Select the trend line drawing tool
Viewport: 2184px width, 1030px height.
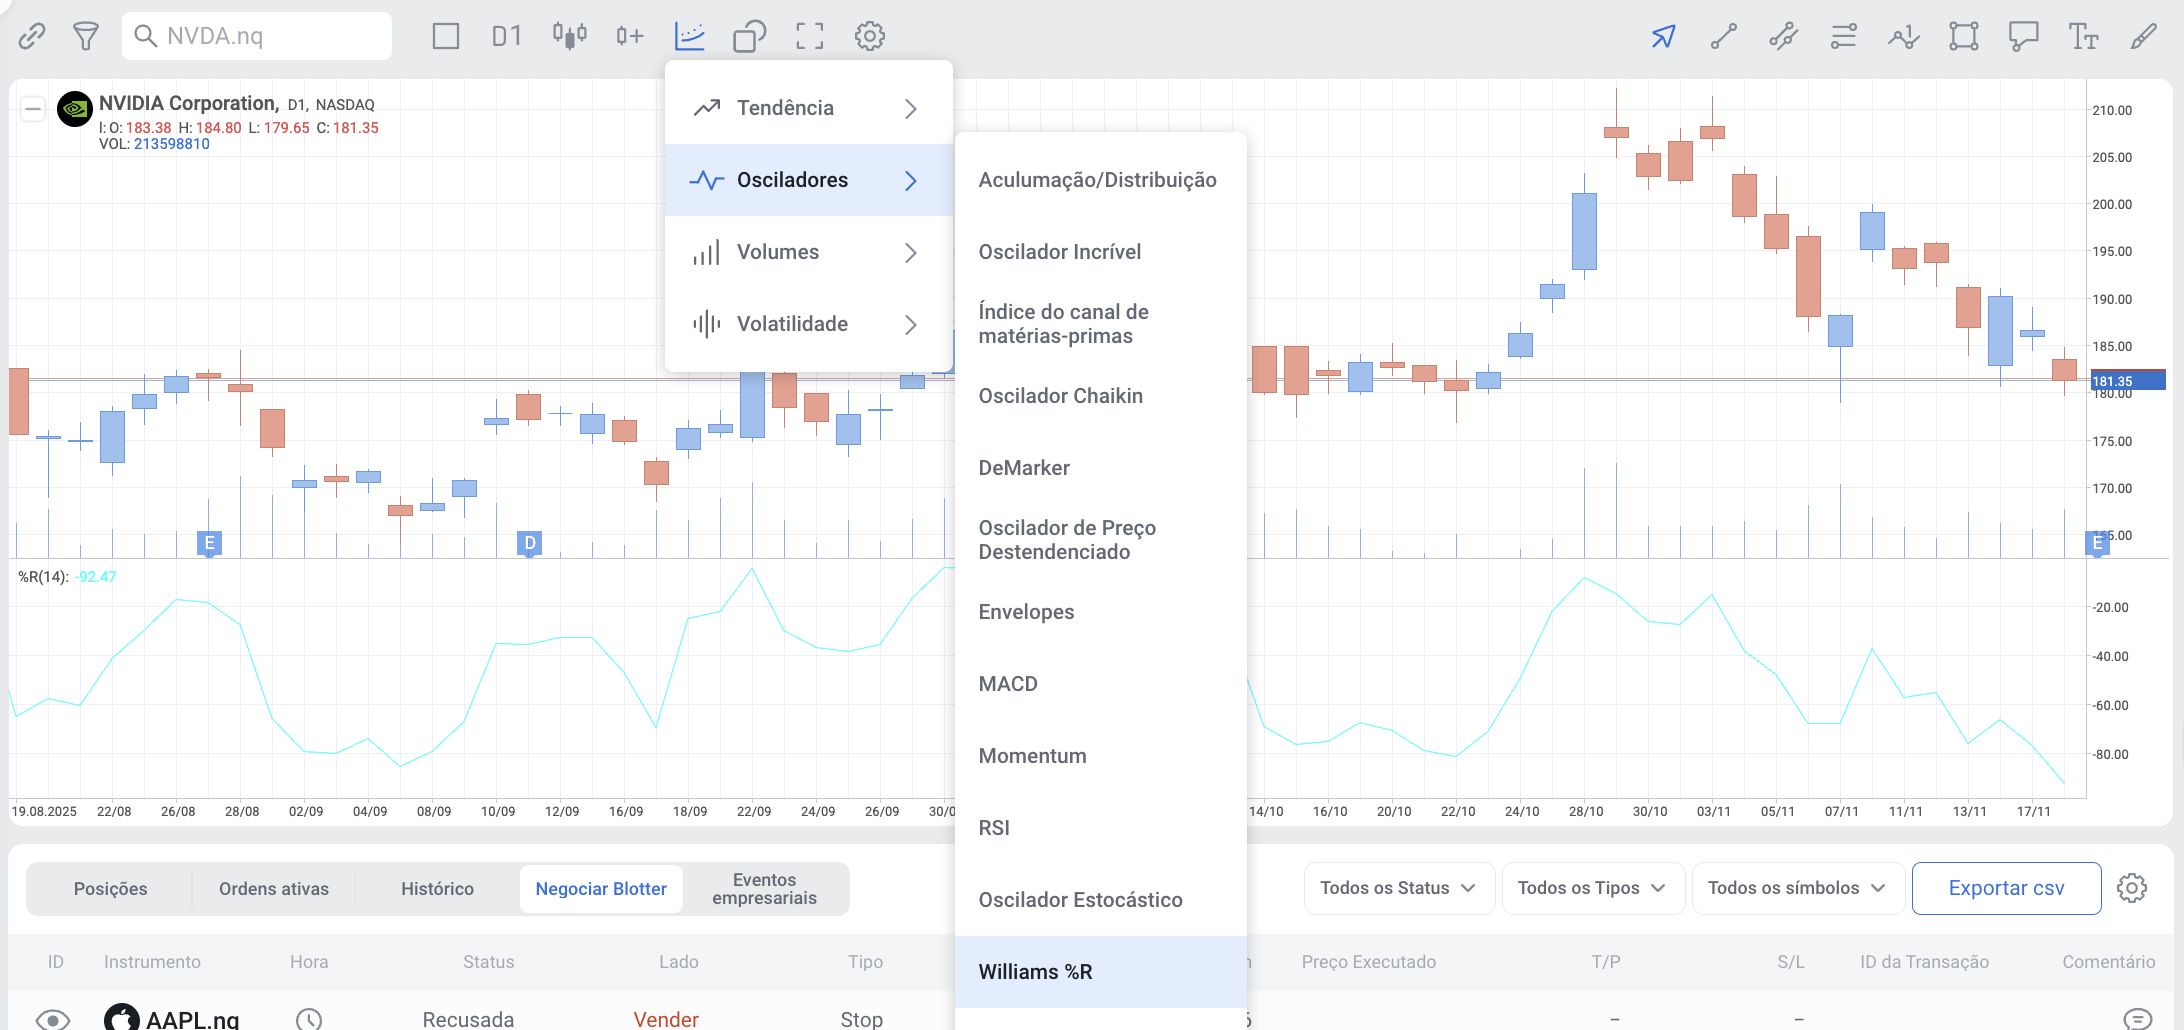(1723, 36)
